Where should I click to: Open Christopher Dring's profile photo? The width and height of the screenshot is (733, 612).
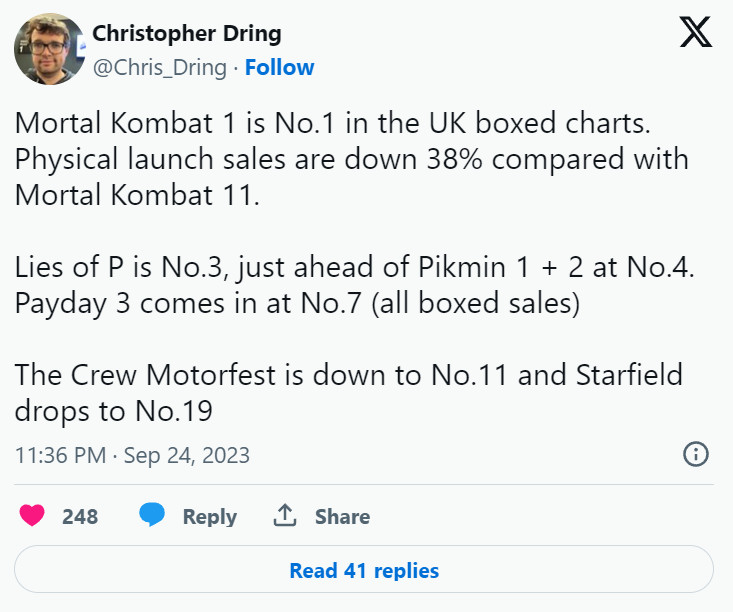click(x=48, y=49)
